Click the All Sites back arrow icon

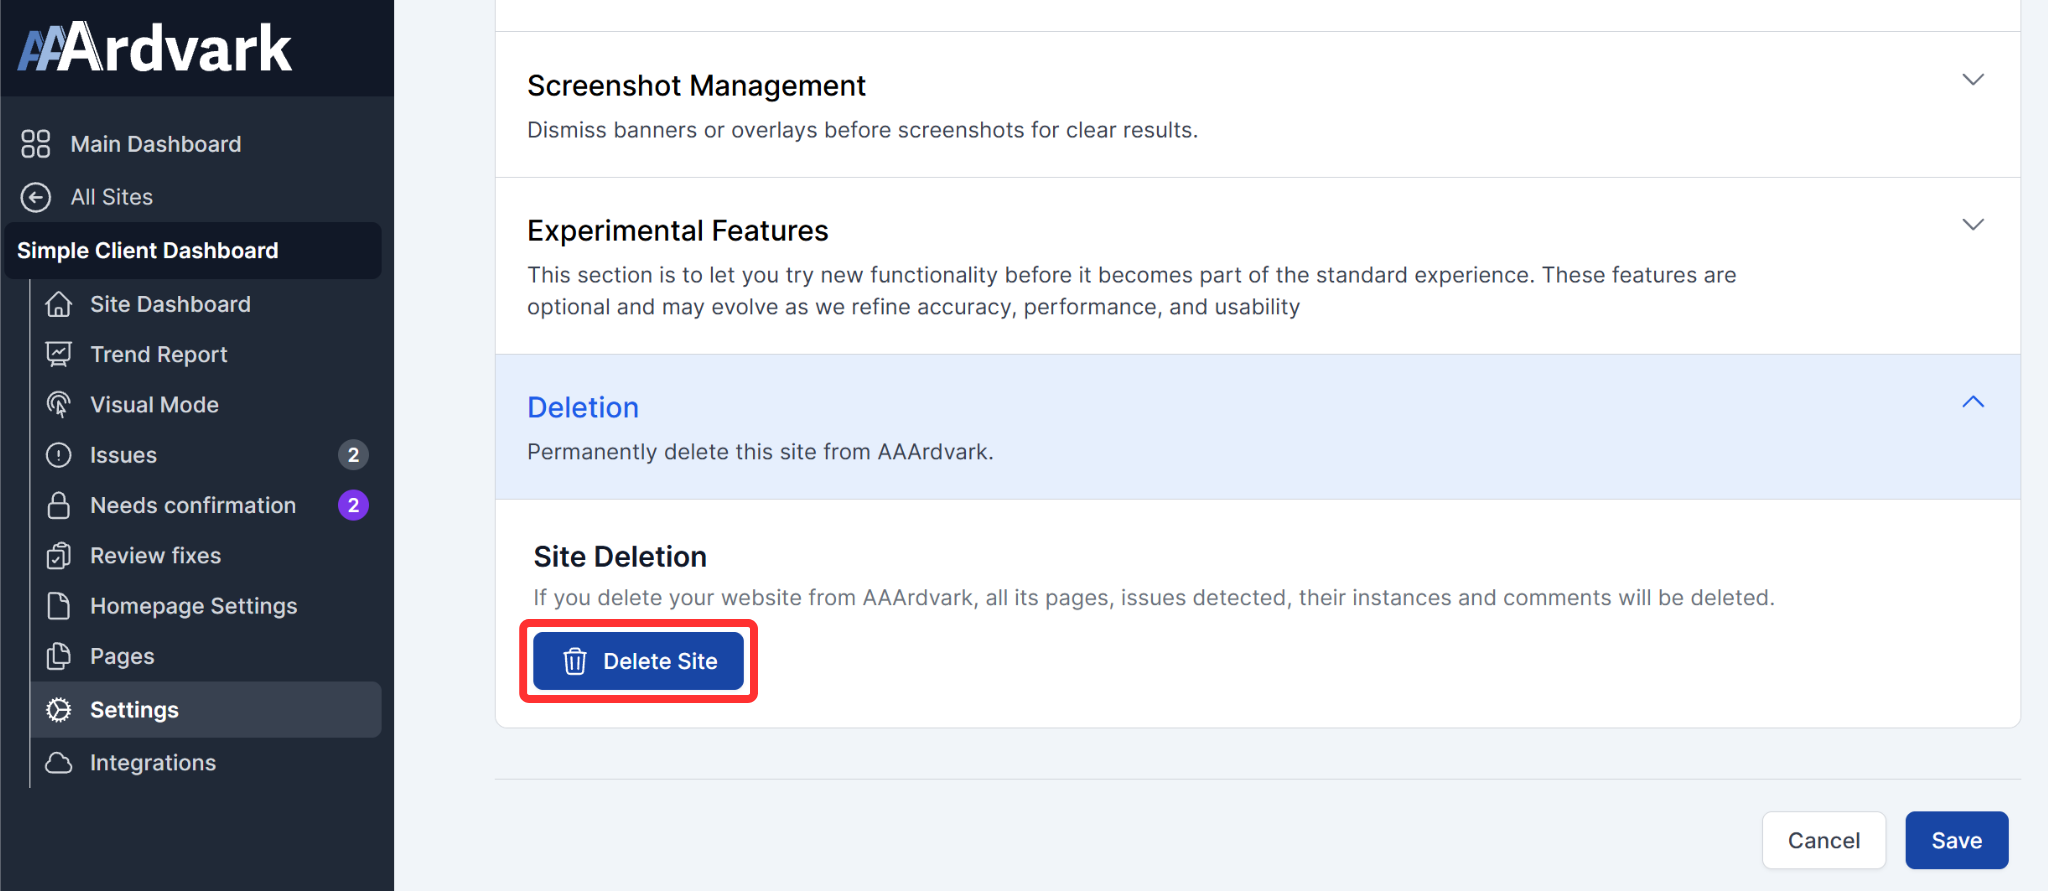coord(36,197)
